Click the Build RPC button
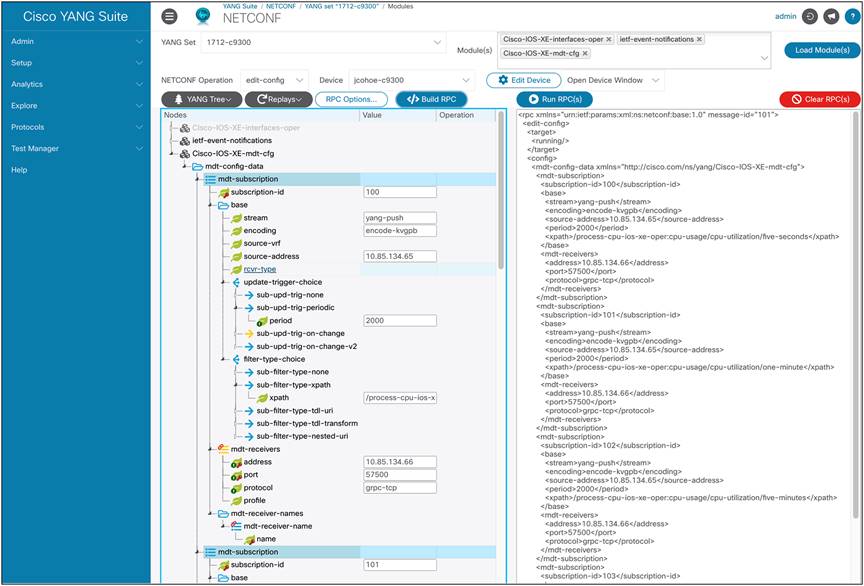This screenshot has width=864, height=586. coord(431,99)
